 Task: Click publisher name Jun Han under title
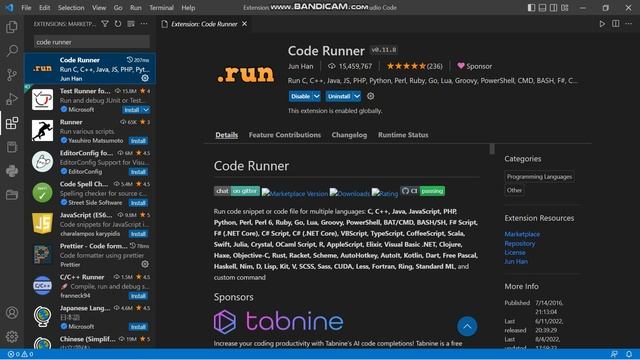(300, 66)
